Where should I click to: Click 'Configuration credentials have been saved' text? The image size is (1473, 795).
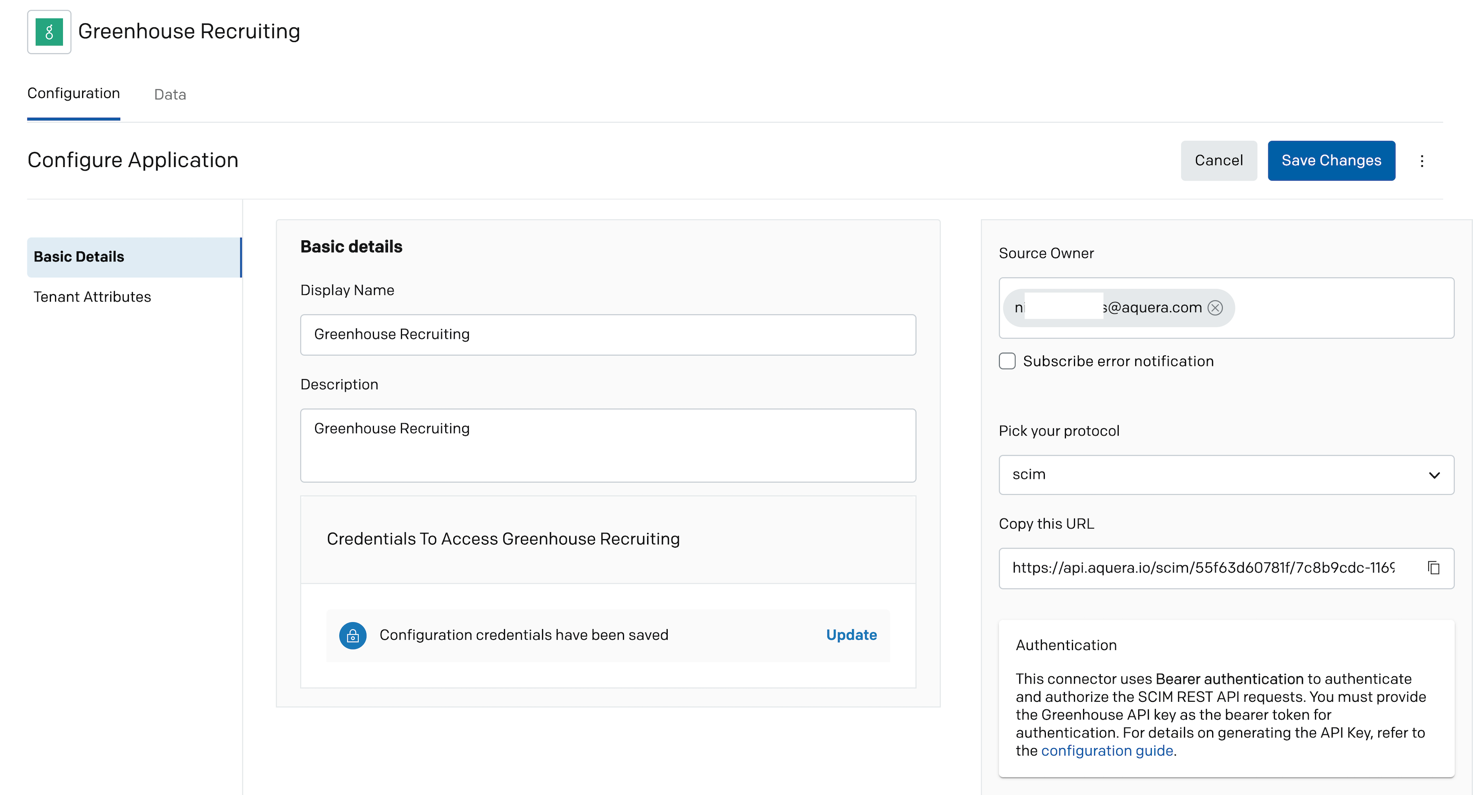click(x=524, y=635)
